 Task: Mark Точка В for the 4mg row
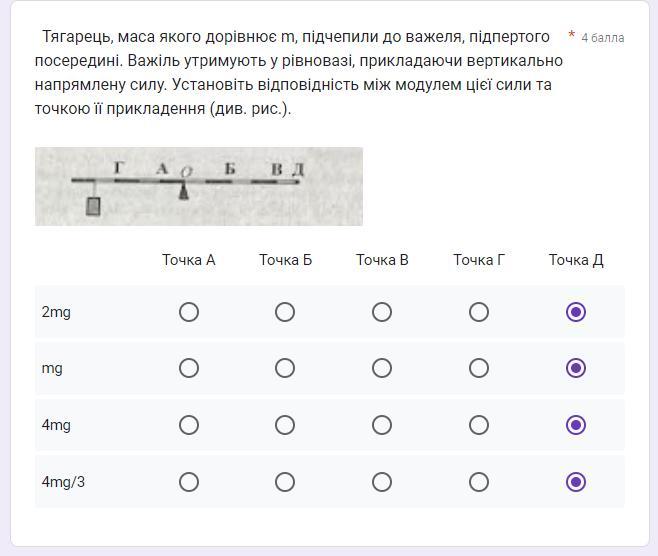(x=382, y=425)
